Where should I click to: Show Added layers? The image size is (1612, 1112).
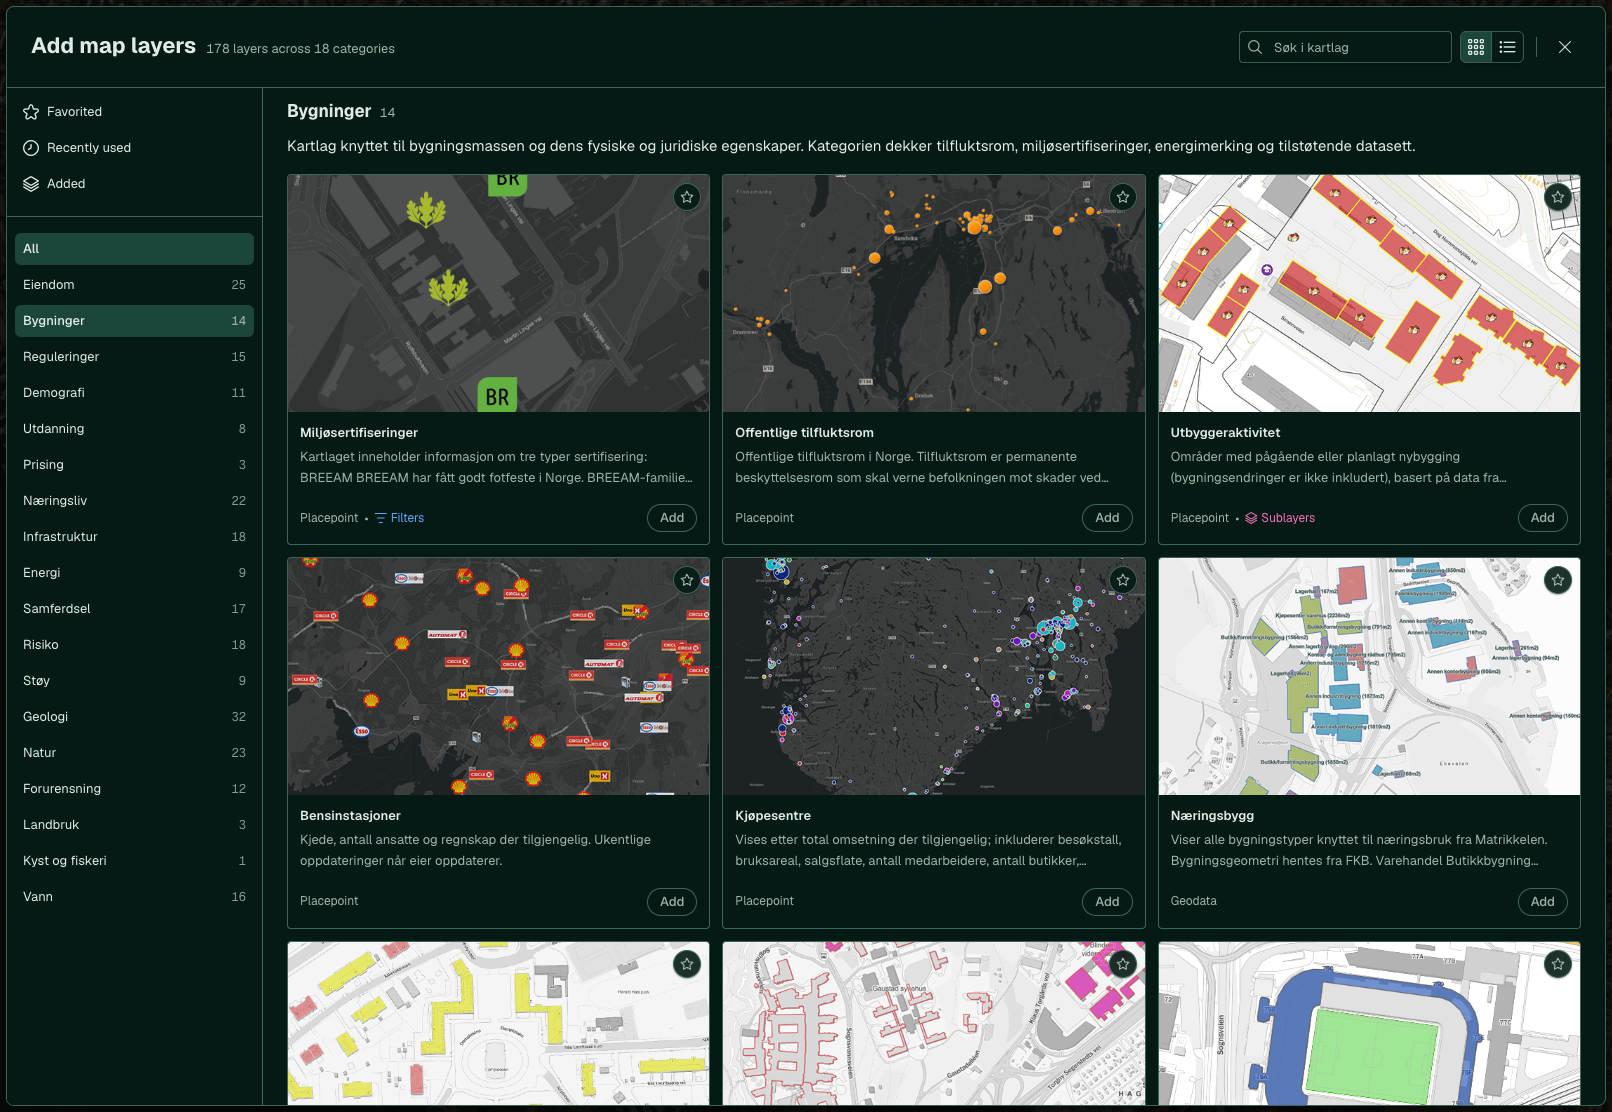[134, 184]
